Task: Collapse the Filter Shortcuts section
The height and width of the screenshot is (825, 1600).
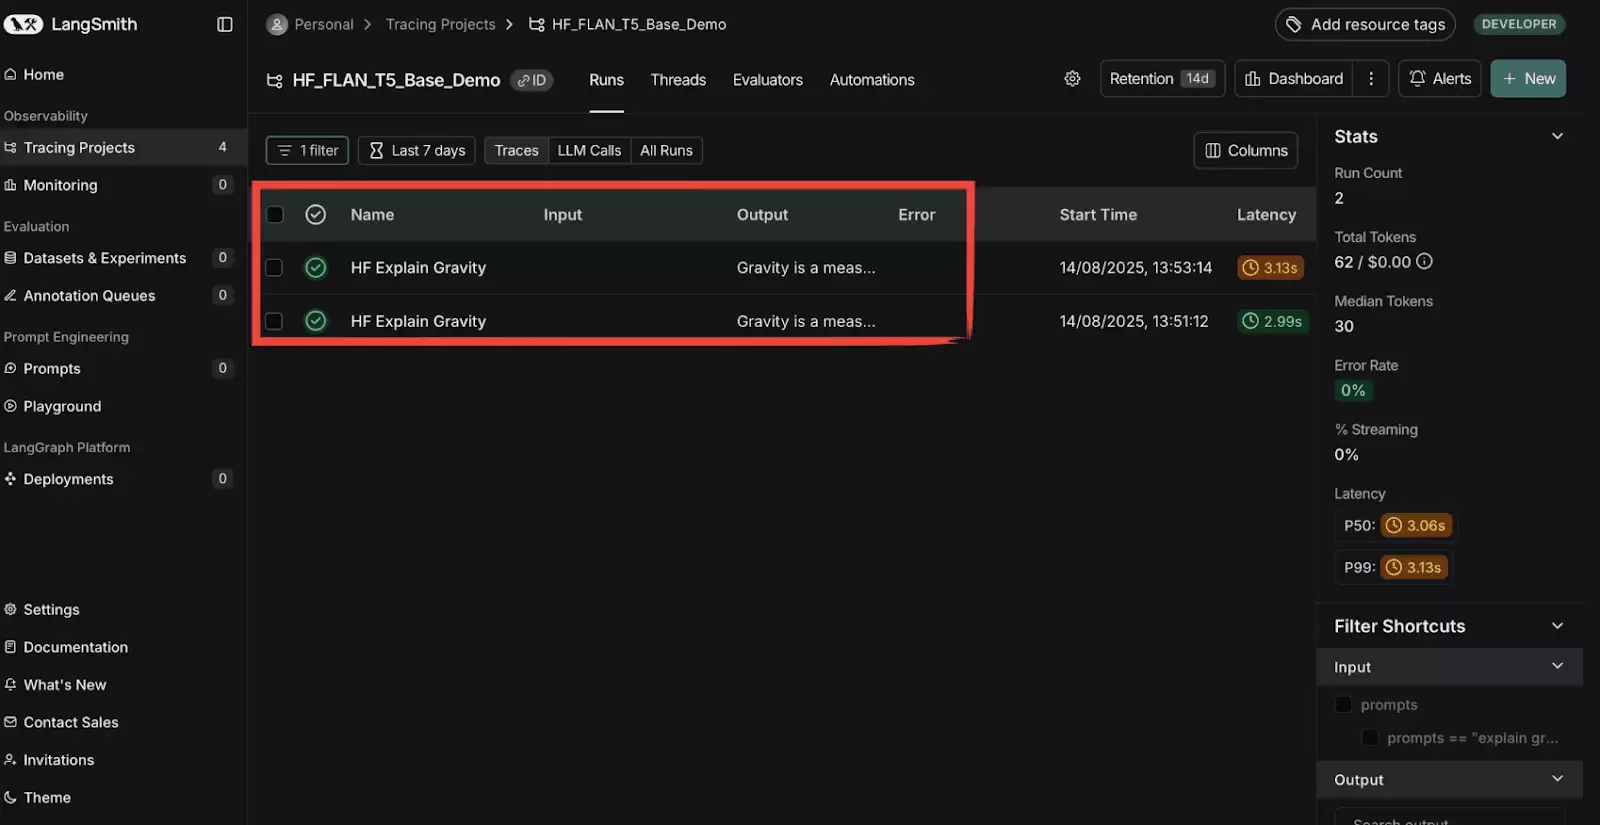Action: click(1557, 626)
